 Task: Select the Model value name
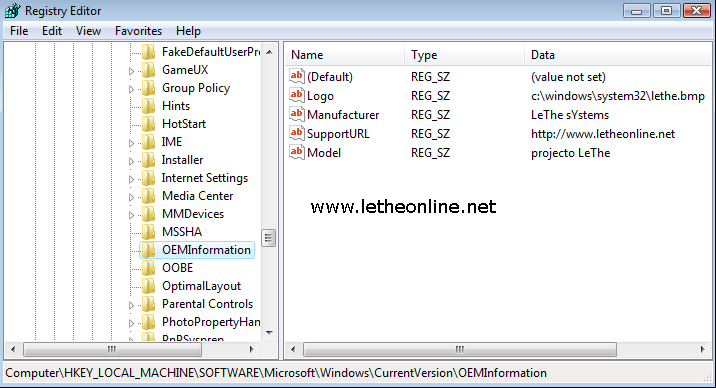(324, 153)
